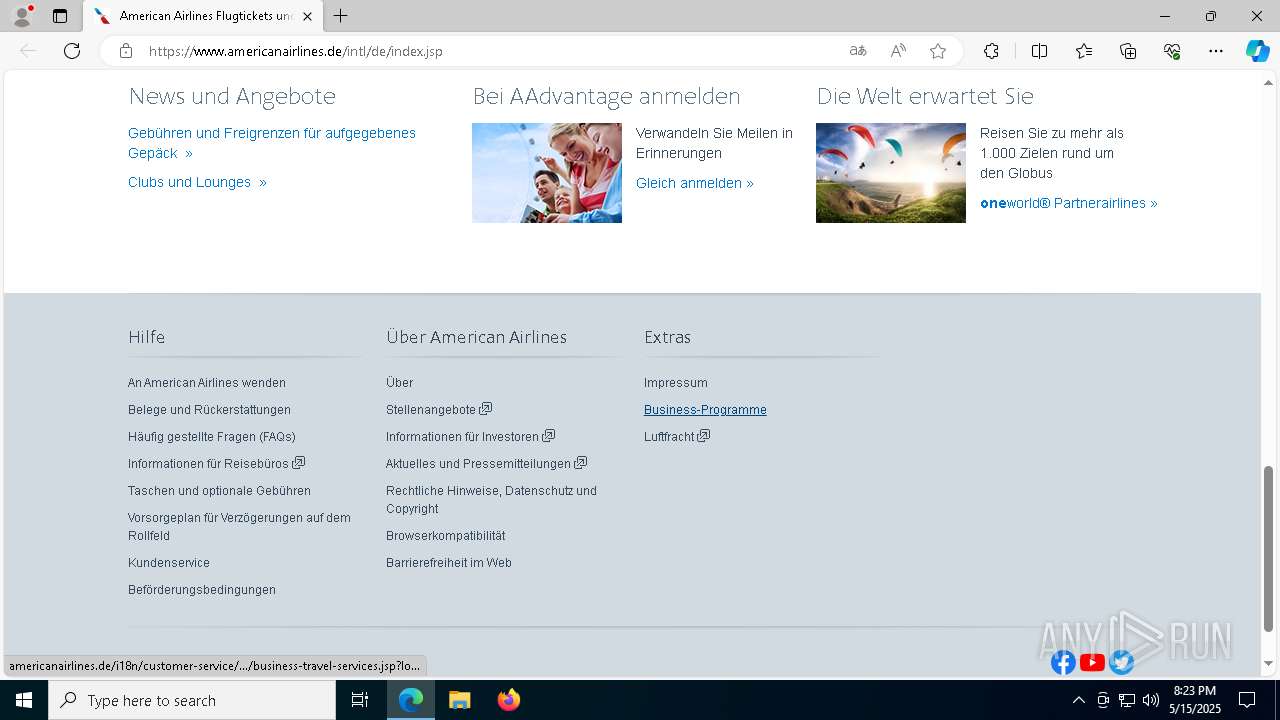This screenshot has width=1280, height=720.
Task: Open Browser essentials icon
Action: [1172, 51]
